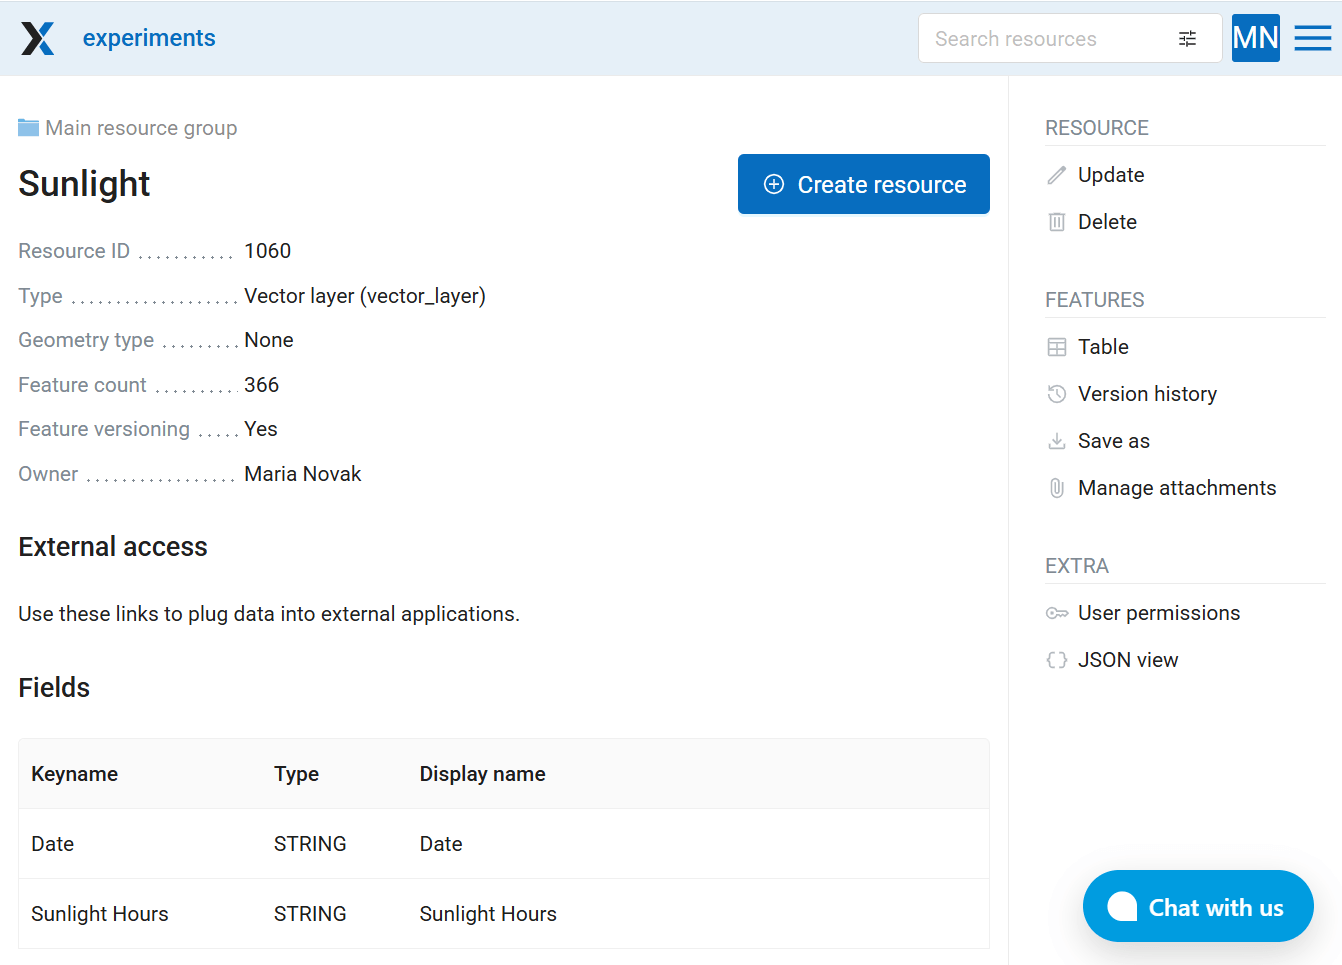Click the Feature versioning value Yes
Image resolution: width=1342 pixels, height=965 pixels.
tap(261, 429)
